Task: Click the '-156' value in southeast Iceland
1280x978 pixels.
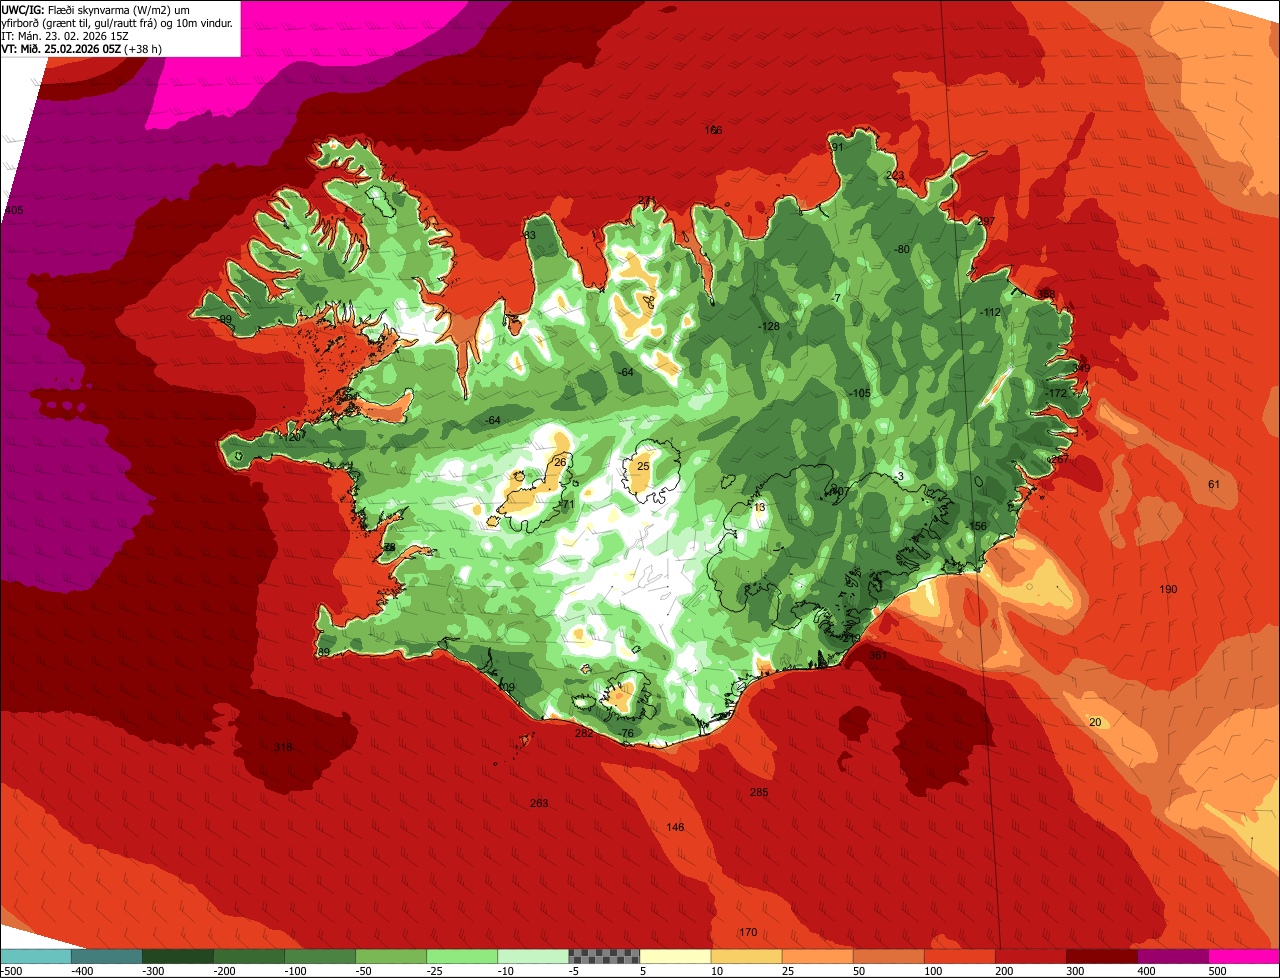Action: point(976,526)
